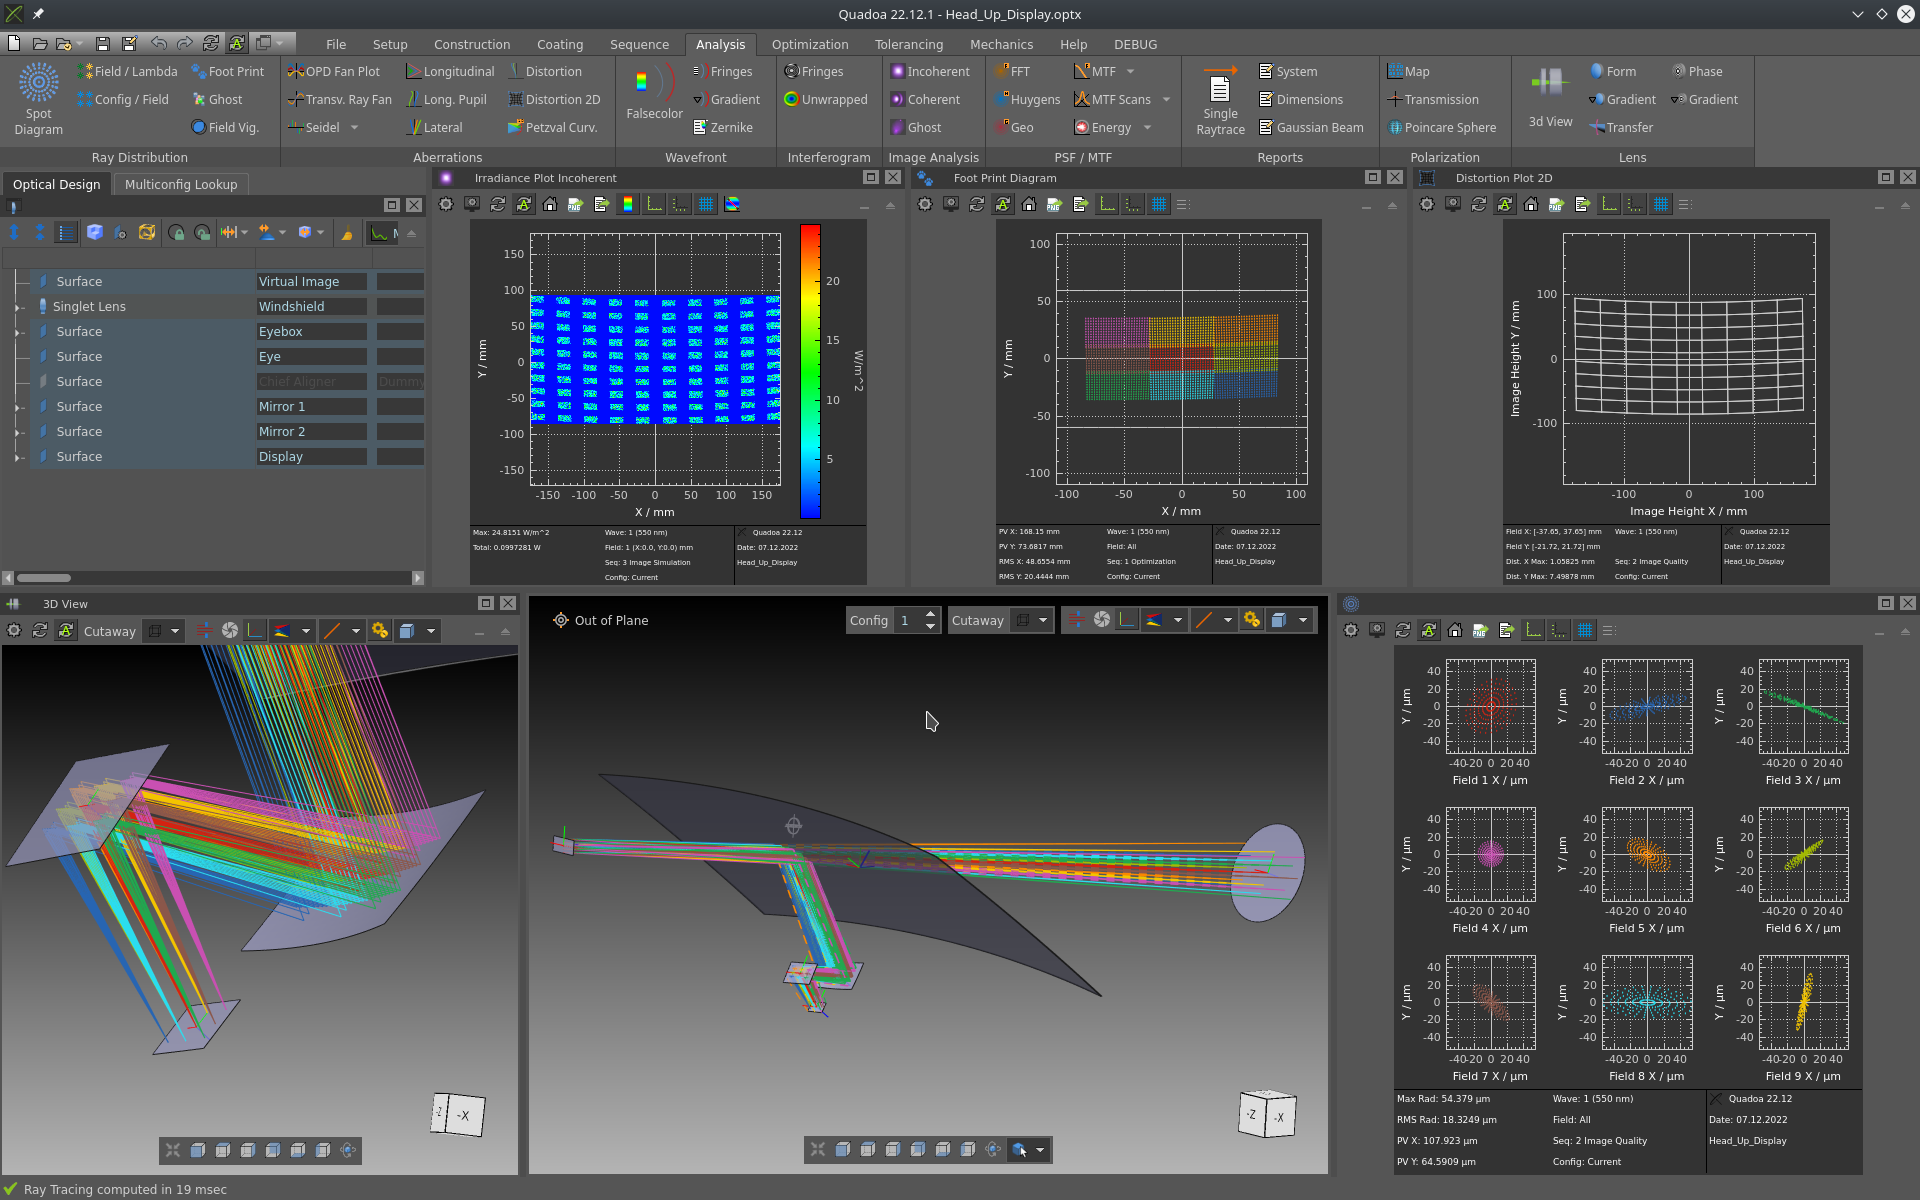Click the Single Raytrace report icon

pyautogui.click(x=1220, y=100)
